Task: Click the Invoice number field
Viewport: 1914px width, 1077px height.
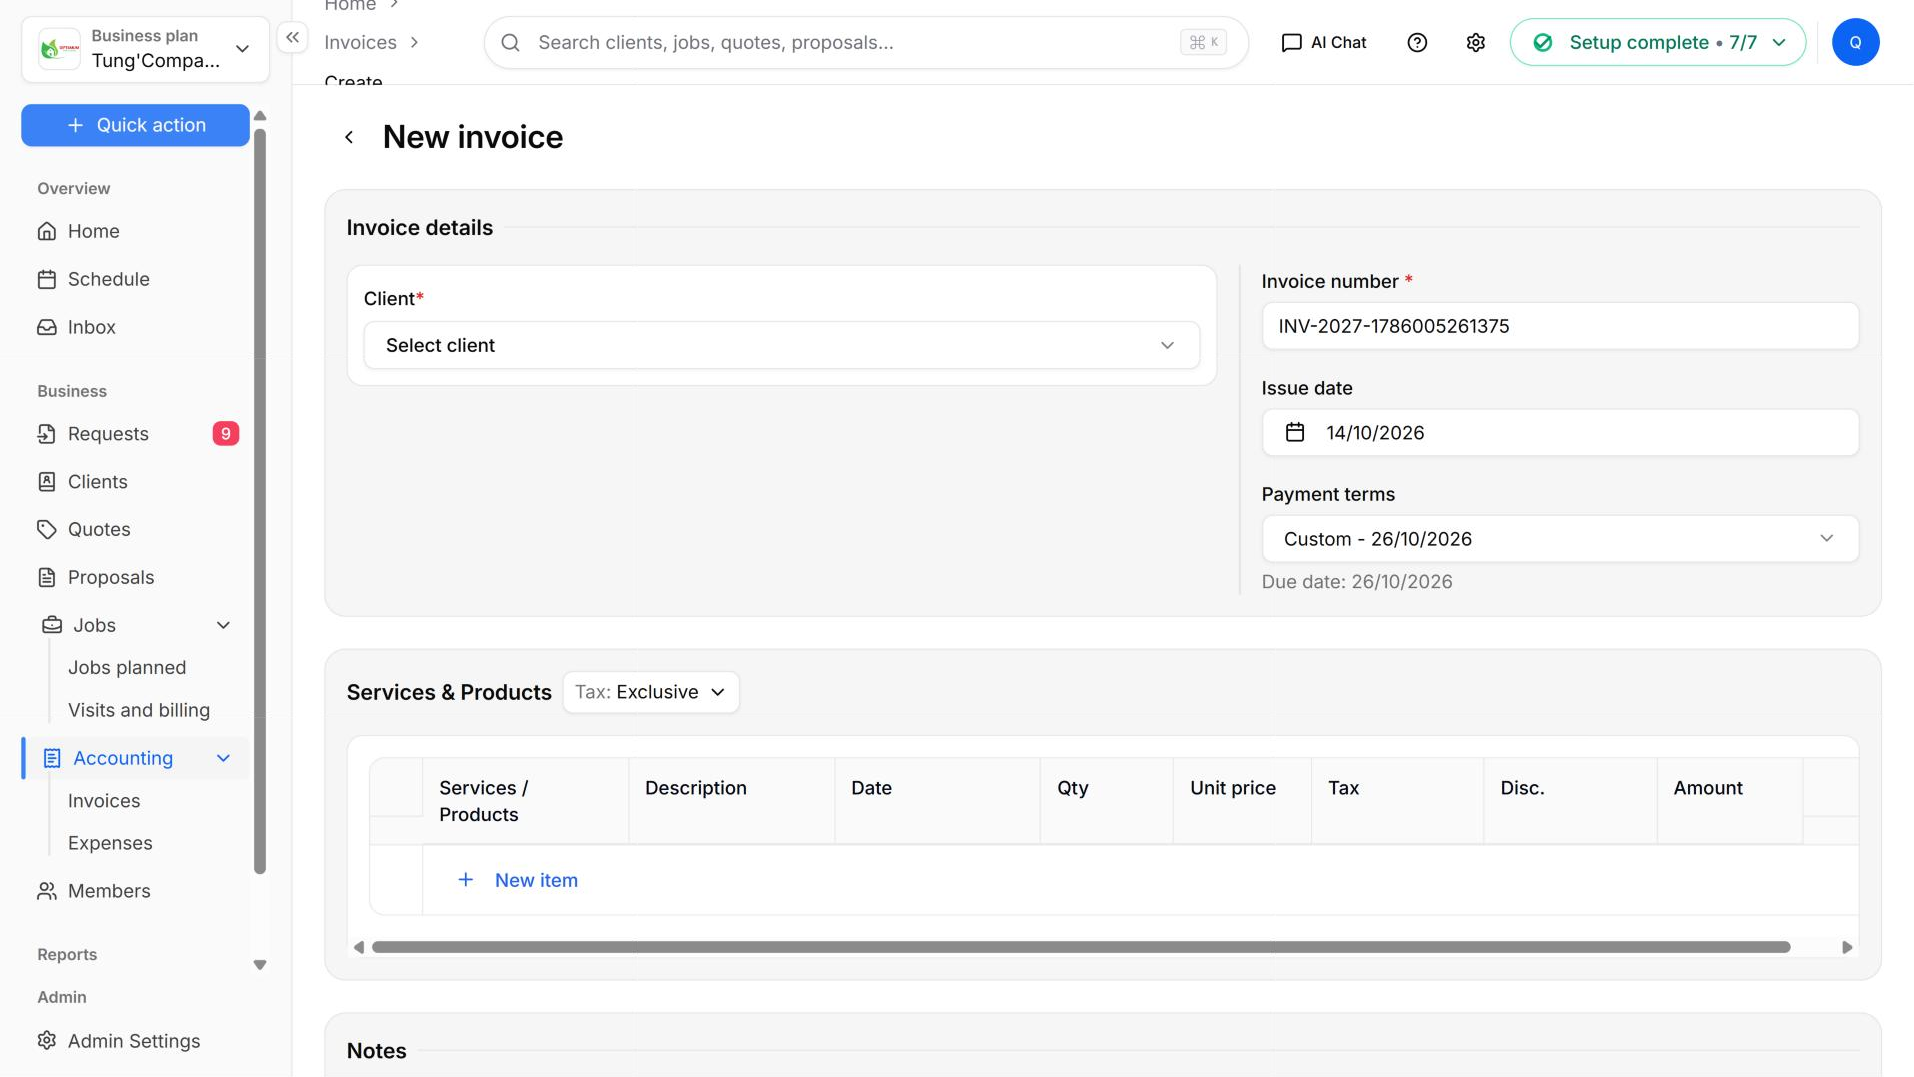Action: pyautogui.click(x=1559, y=326)
